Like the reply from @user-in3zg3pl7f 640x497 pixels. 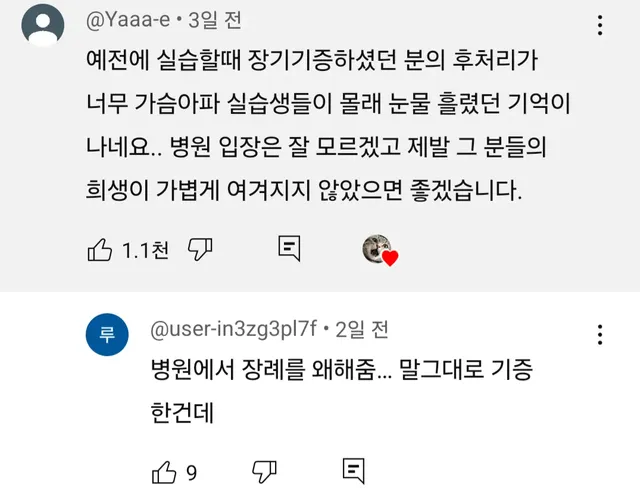click(163, 470)
